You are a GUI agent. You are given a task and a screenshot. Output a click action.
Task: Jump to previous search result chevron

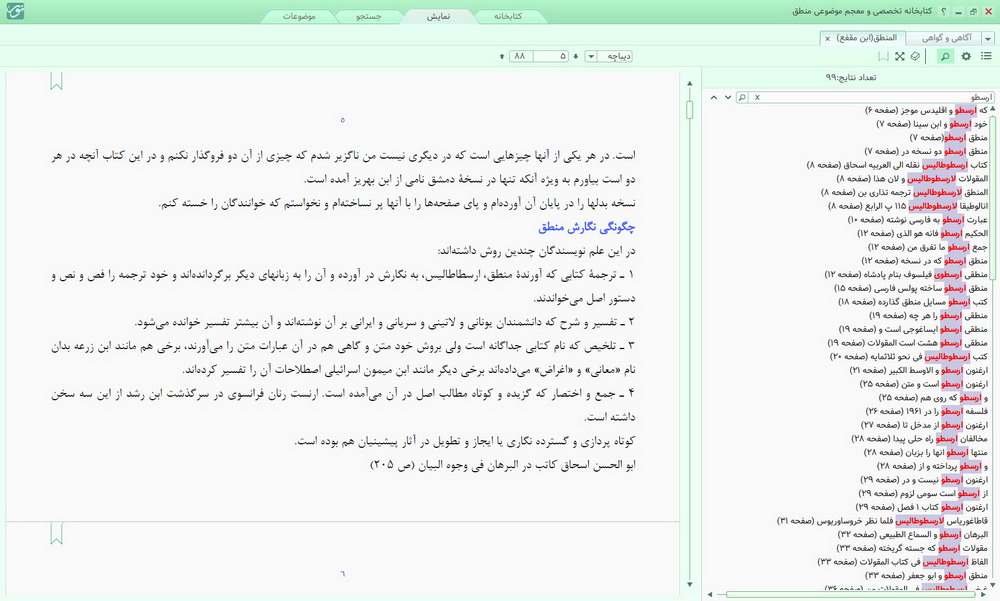(714, 97)
